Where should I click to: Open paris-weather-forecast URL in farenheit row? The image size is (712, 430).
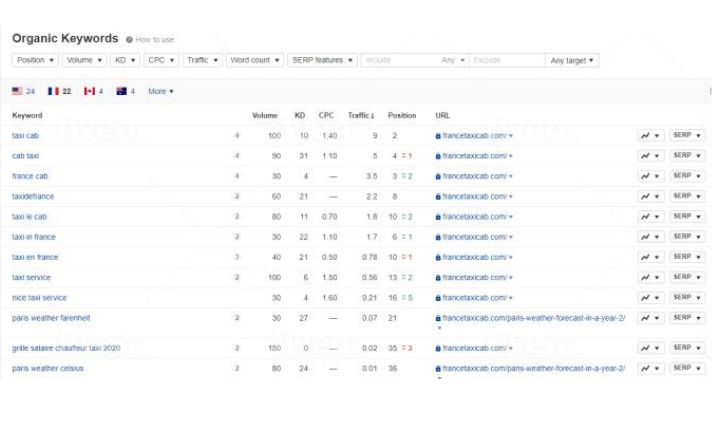point(534,318)
